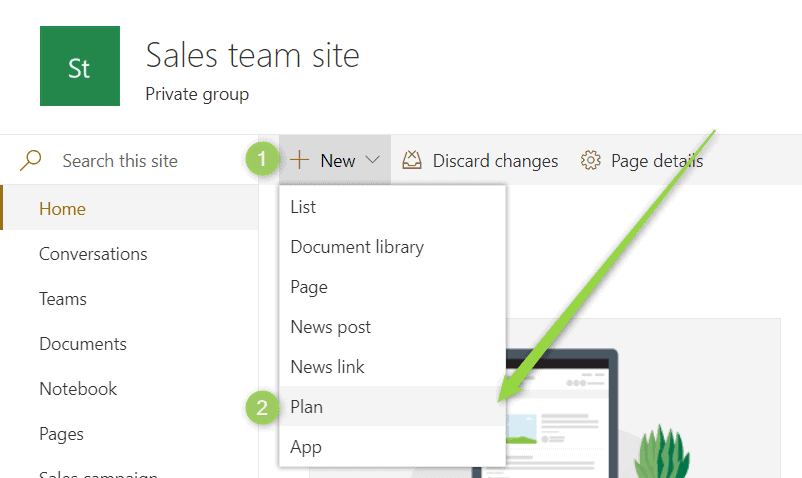Choose Document library in the menu
The image size is (802, 478).
tap(357, 247)
